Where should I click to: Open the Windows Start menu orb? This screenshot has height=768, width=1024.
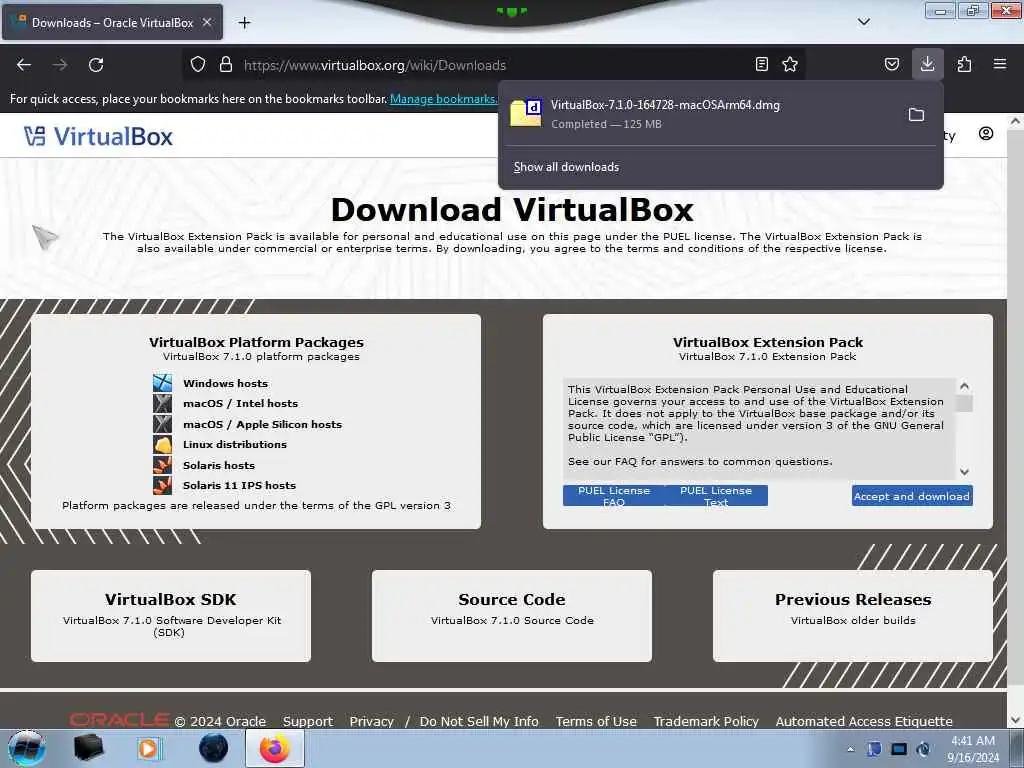pyautogui.click(x=27, y=748)
